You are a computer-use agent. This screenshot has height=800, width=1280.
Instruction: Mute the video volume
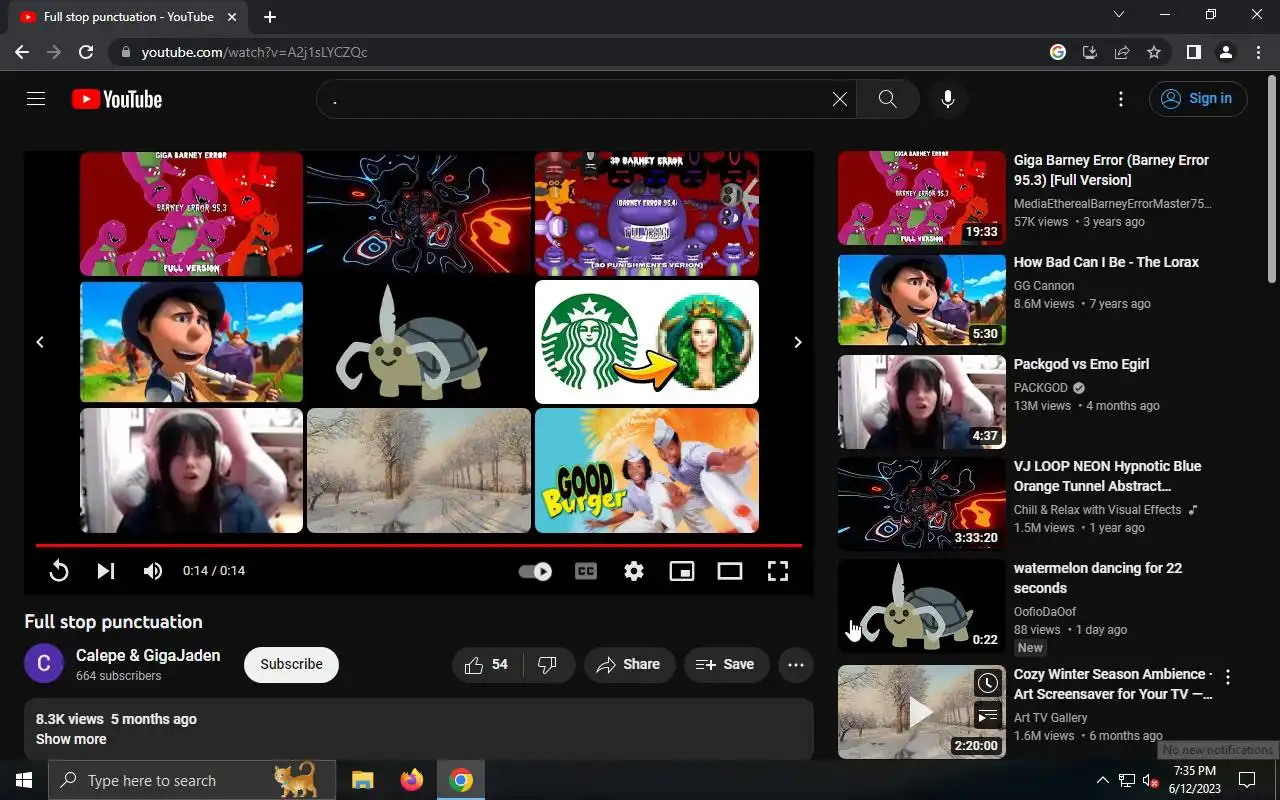pyautogui.click(x=153, y=571)
